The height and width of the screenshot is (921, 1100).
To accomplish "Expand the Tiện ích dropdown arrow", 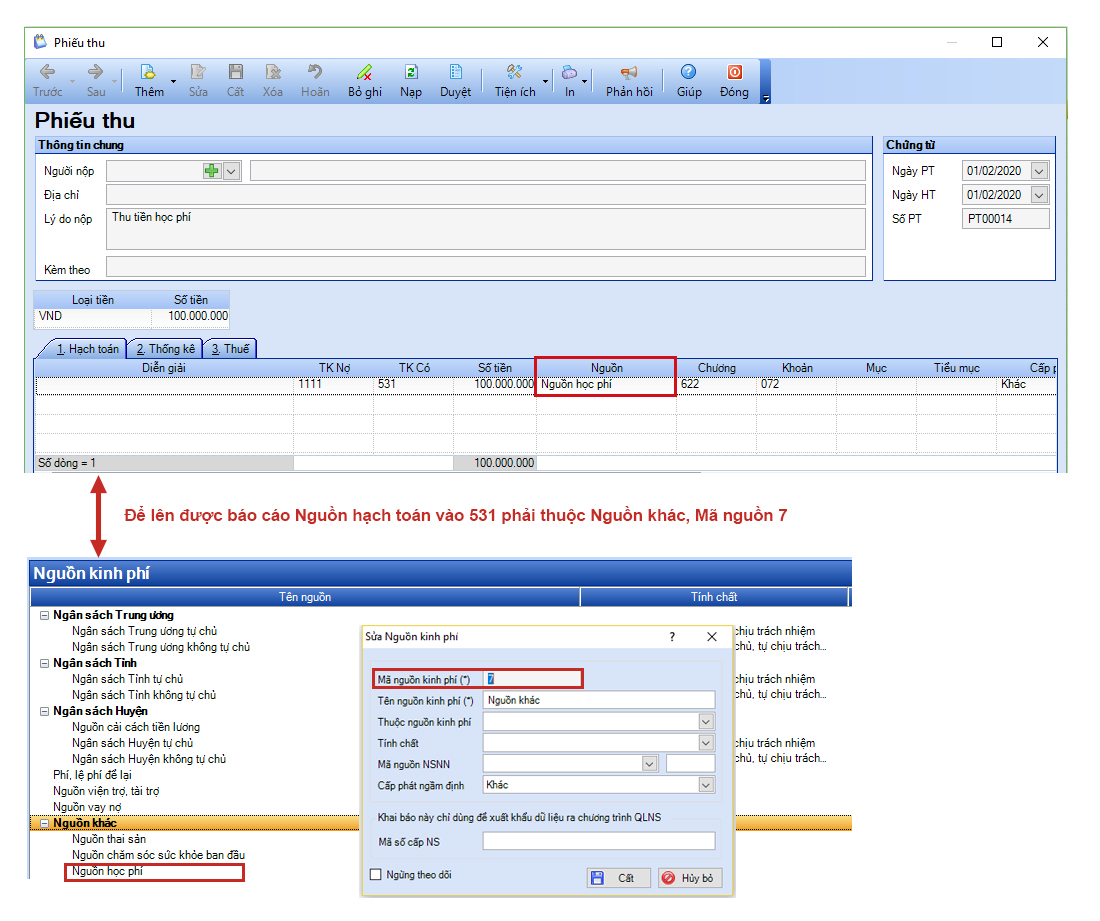I will pos(545,81).
